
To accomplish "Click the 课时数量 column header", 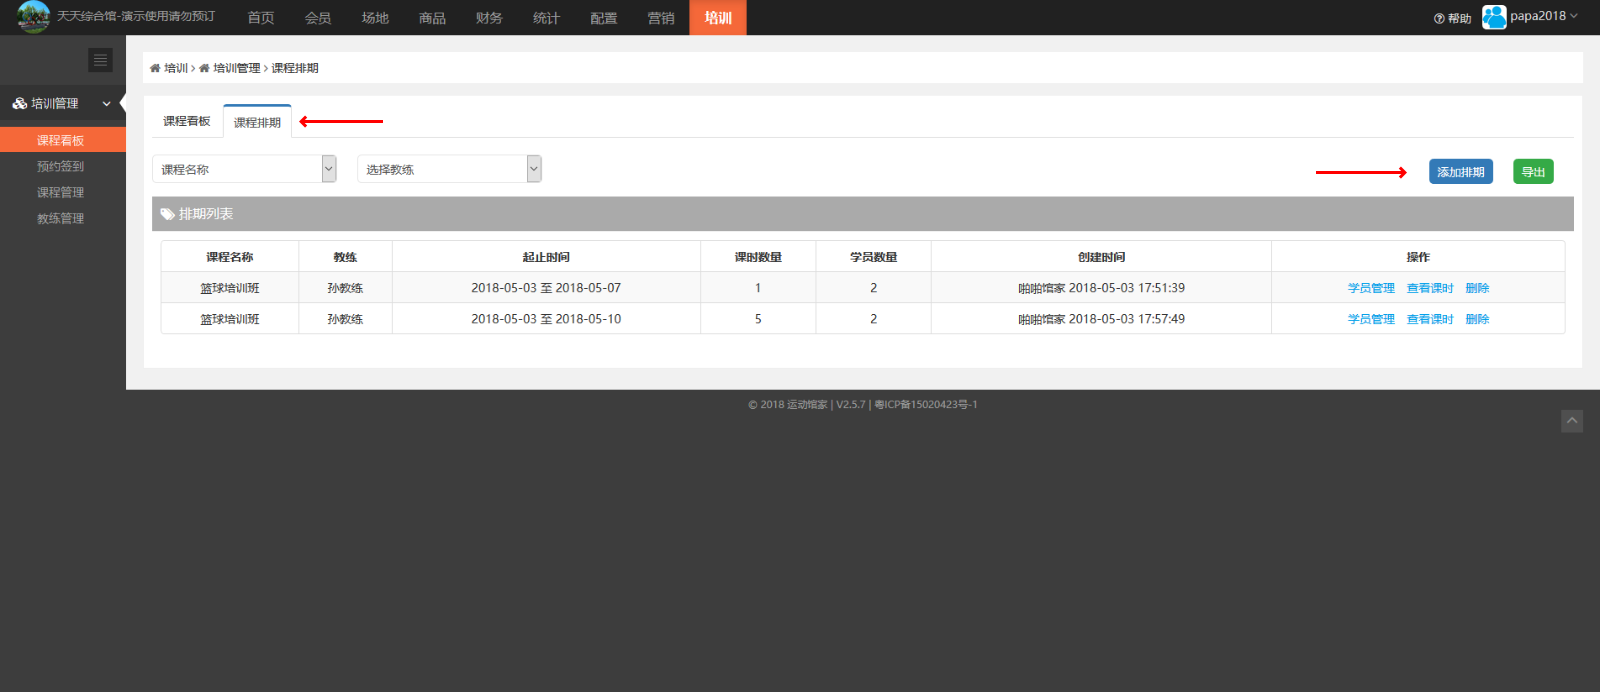I will click(758, 257).
